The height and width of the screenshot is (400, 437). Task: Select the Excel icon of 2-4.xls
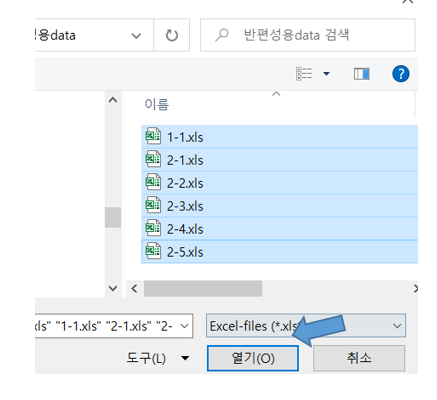[153, 228]
